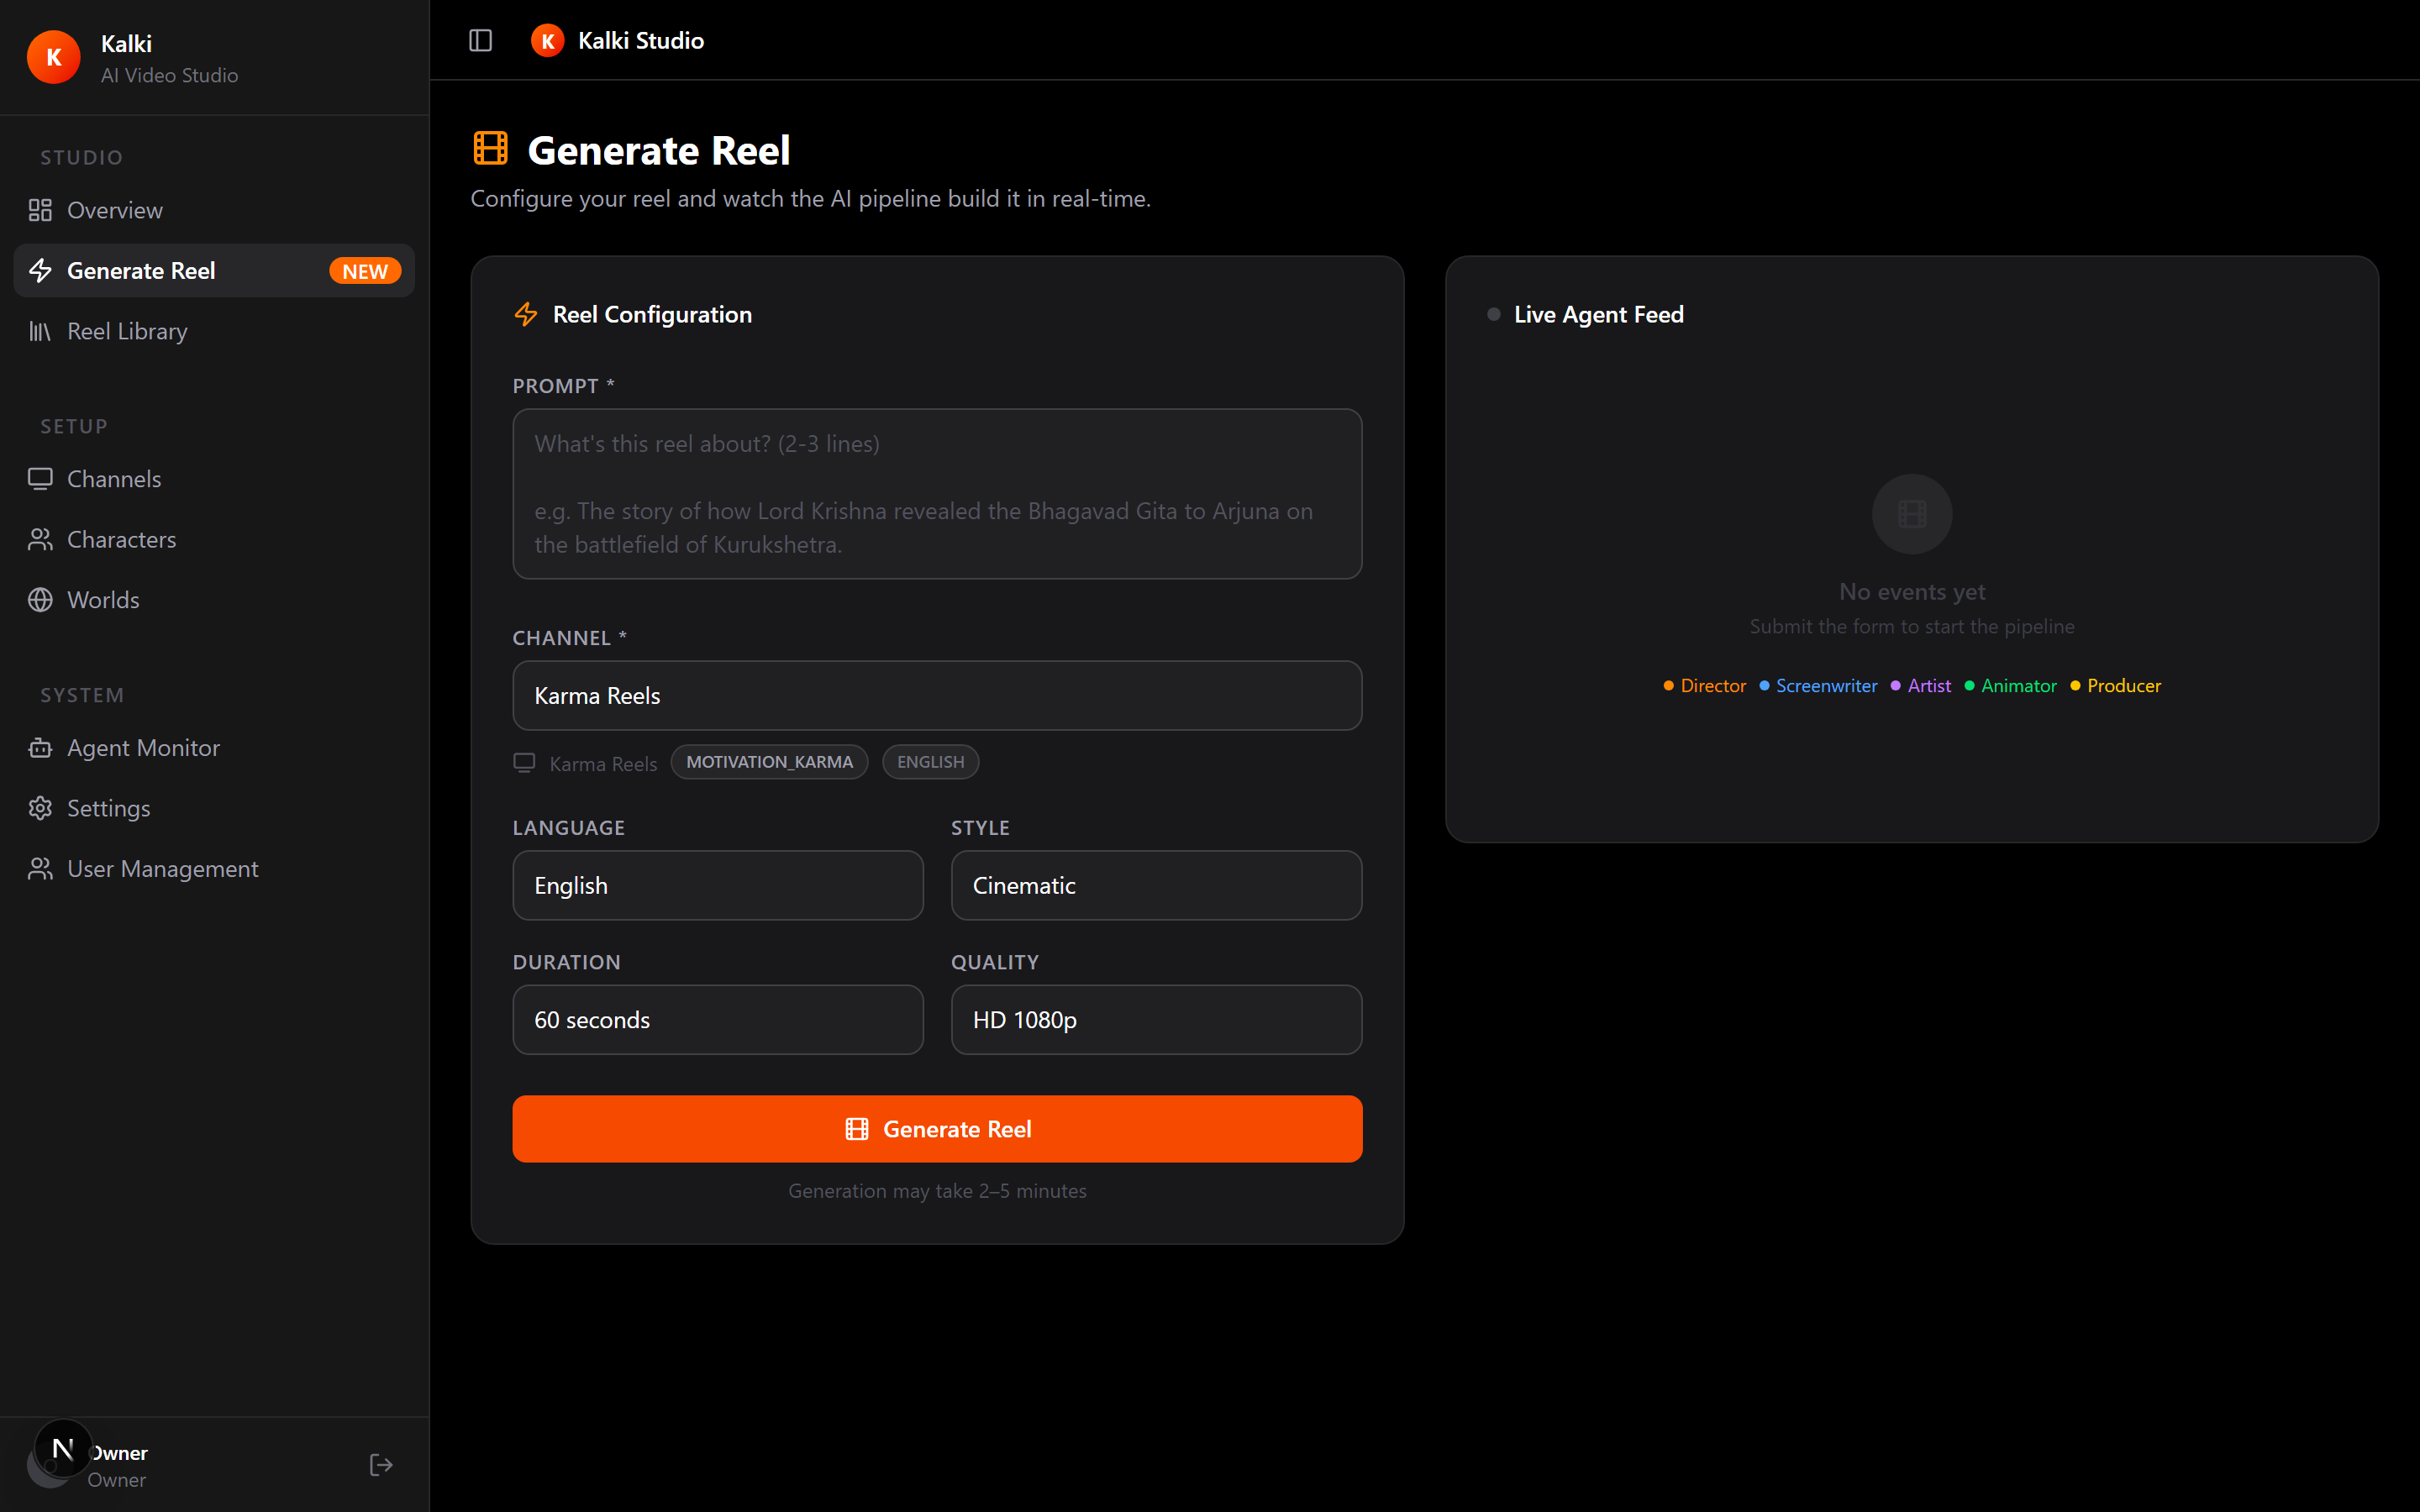Click the green Animator legend dot
The height and width of the screenshot is (1512, 2420).
click(x=1969, y=686)
